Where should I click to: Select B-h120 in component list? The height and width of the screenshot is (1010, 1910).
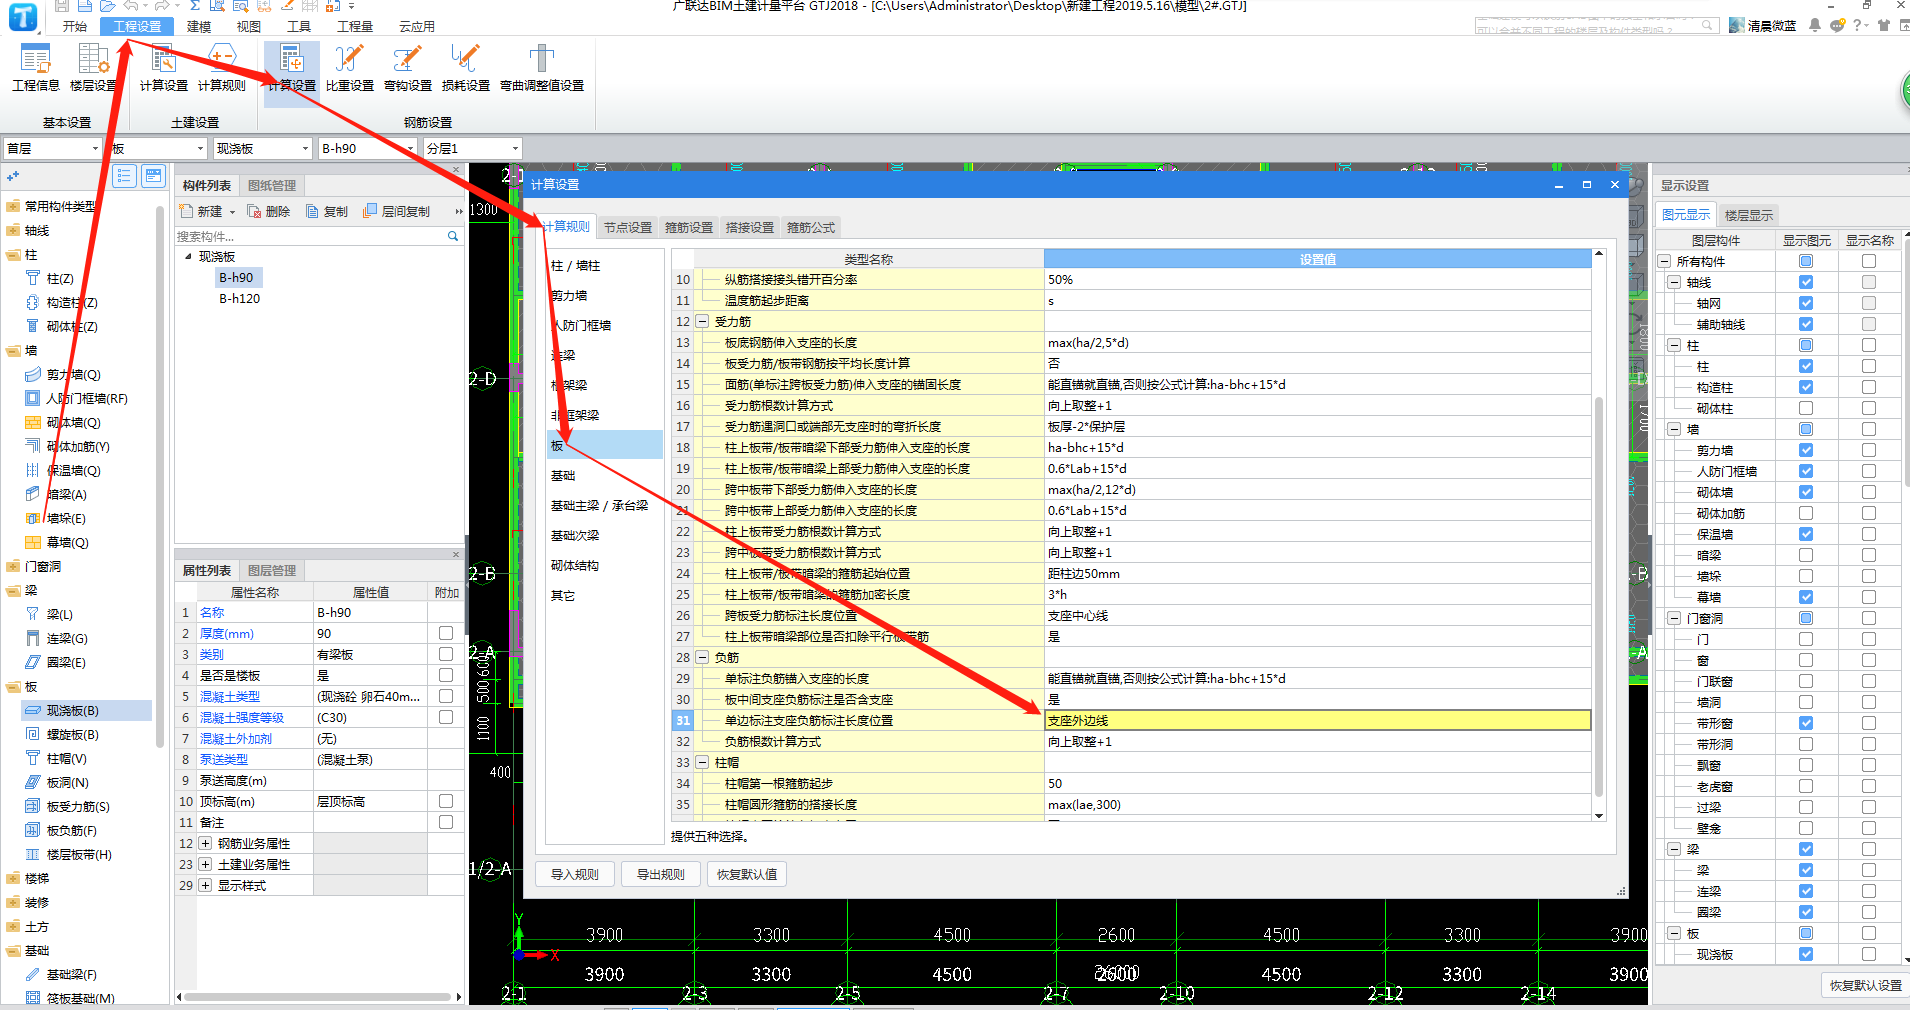239,298
